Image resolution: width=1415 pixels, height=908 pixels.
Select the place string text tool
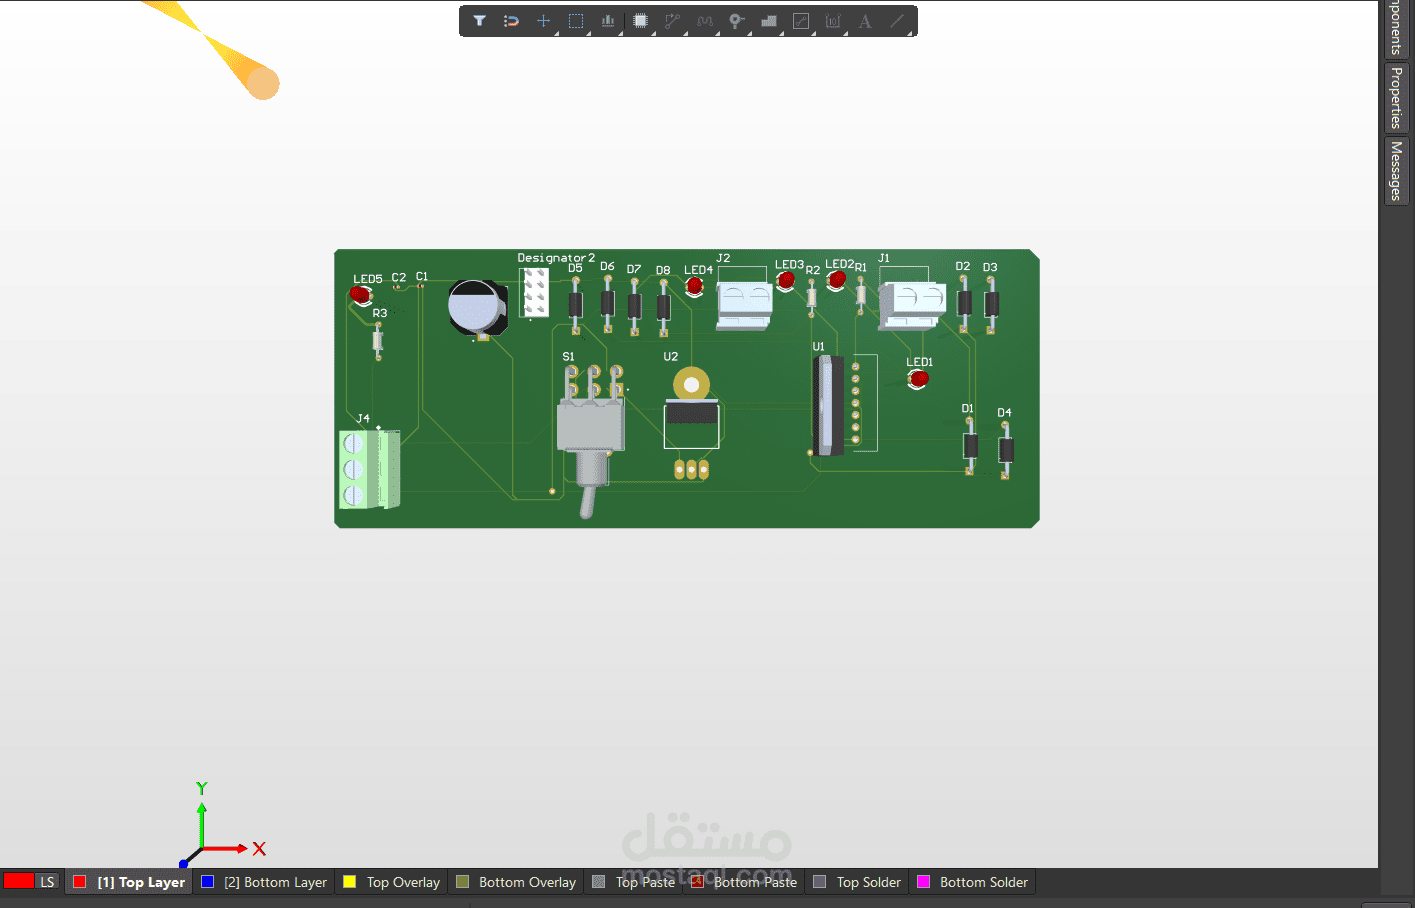click(x=865, y=21)
